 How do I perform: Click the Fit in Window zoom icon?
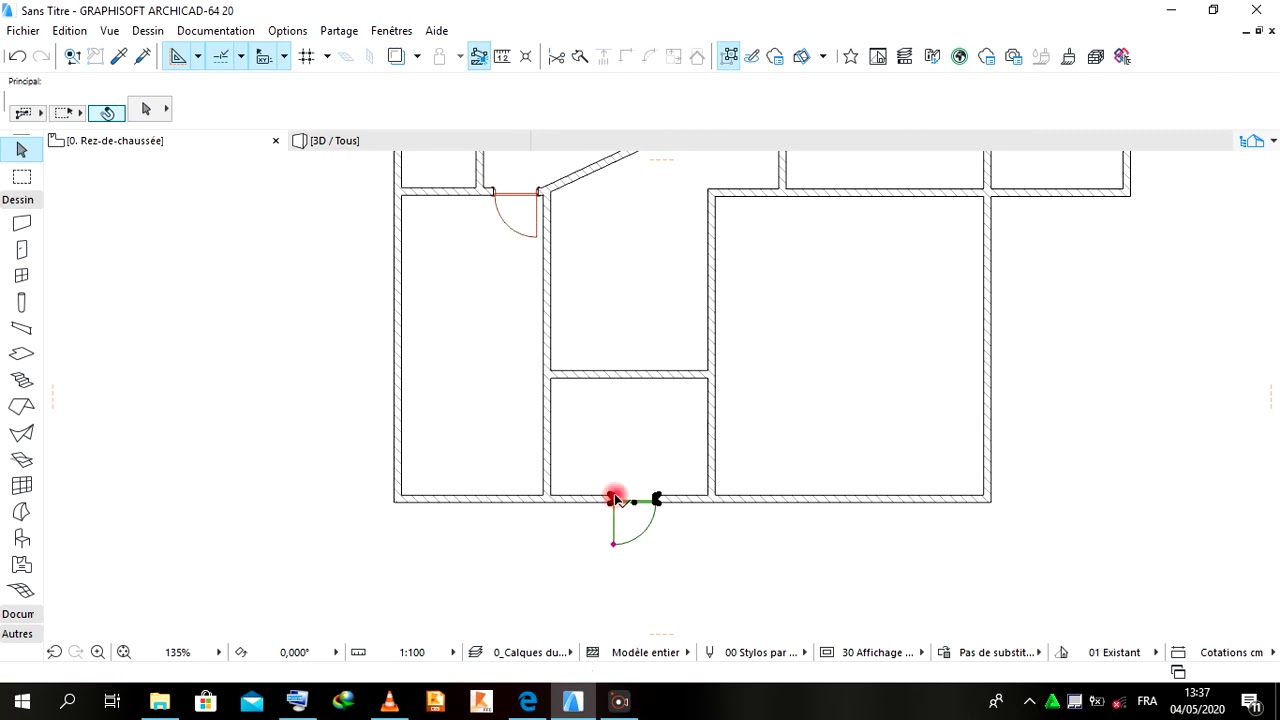pos(124,653)
